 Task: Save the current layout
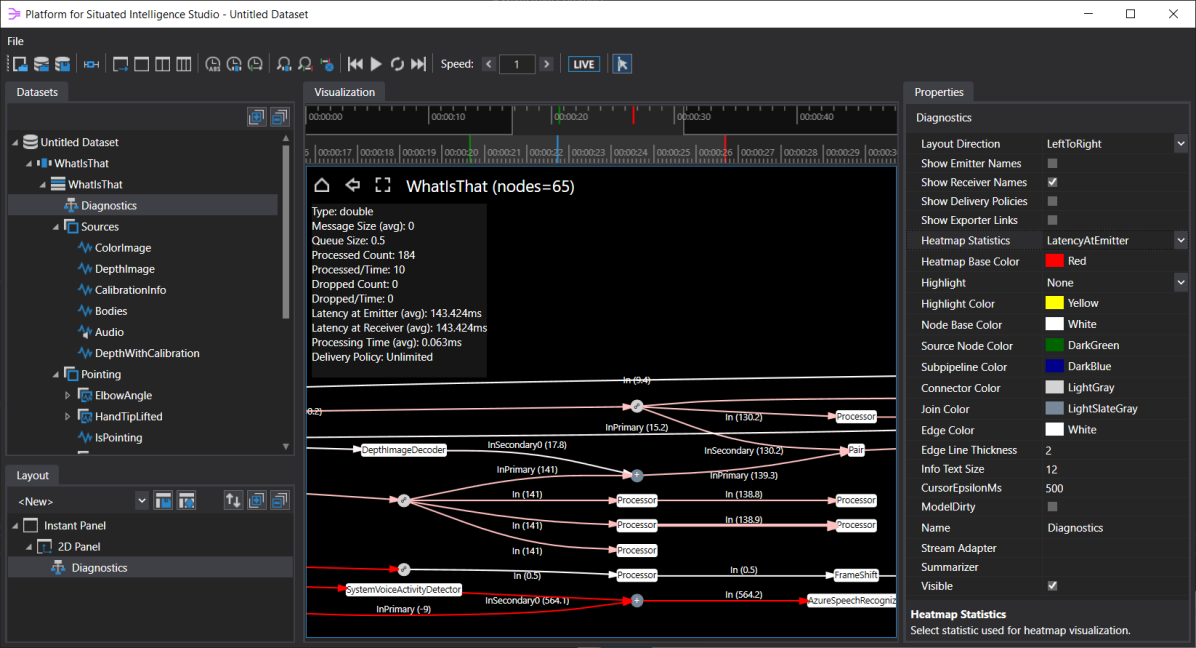[x=163, y=501]
